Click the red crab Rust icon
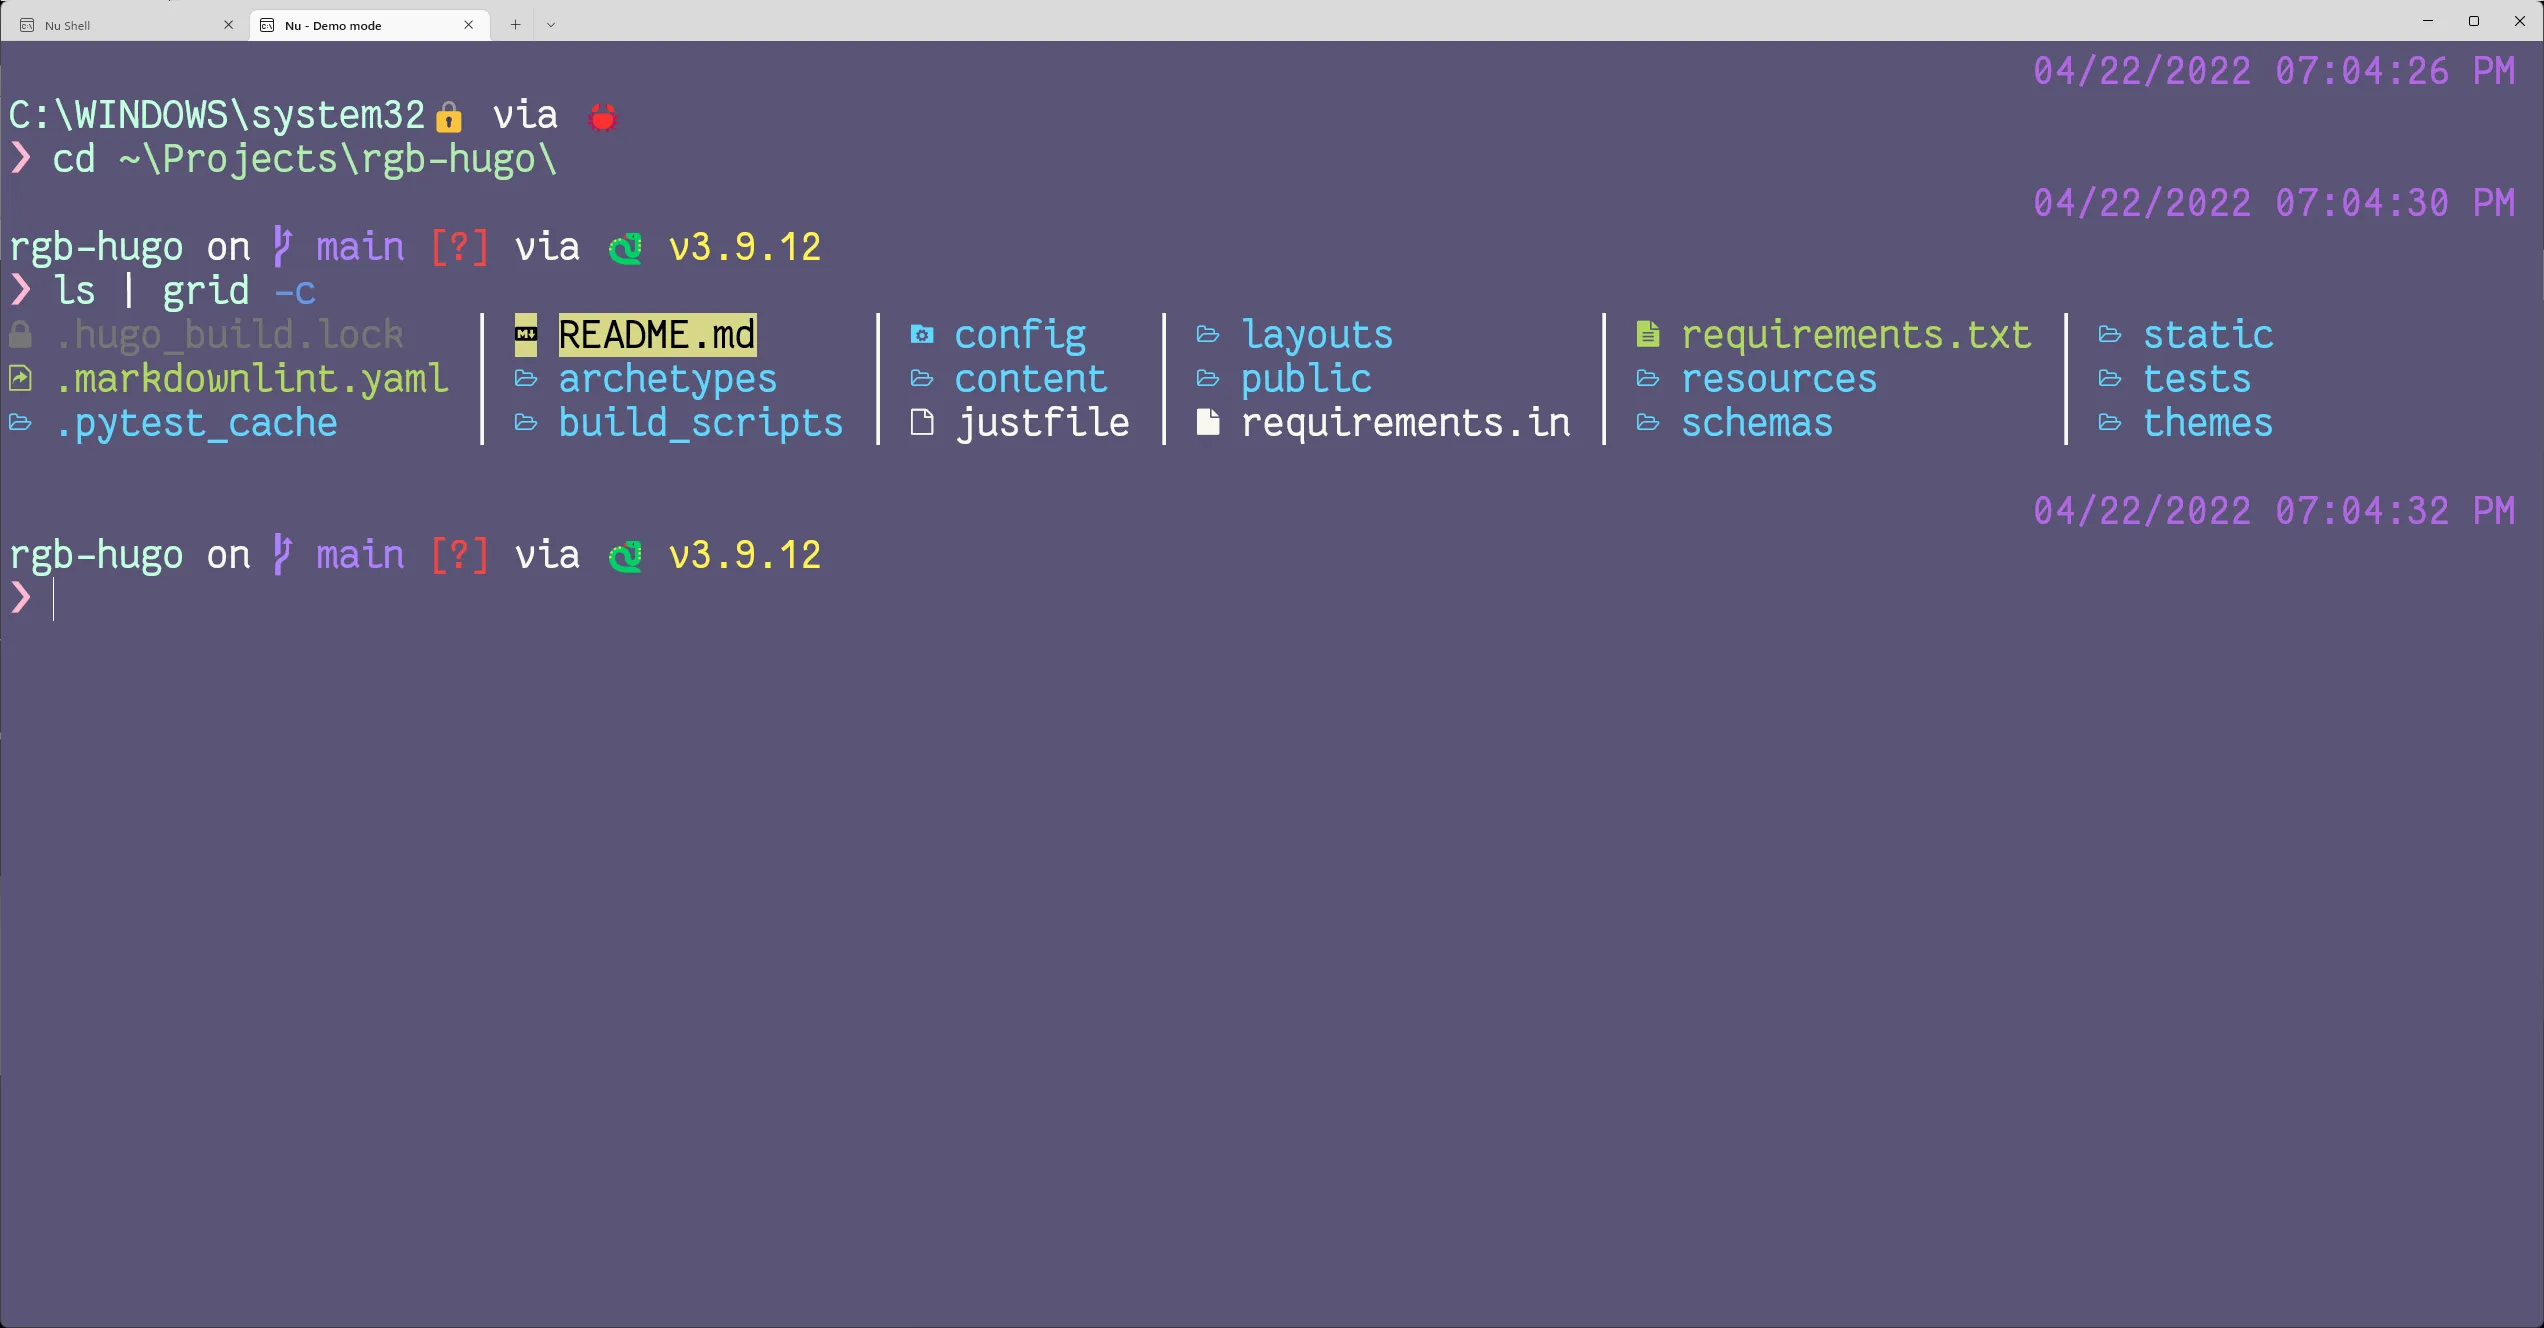Viewport: 2544px width, 1328px height. point(603,118)
